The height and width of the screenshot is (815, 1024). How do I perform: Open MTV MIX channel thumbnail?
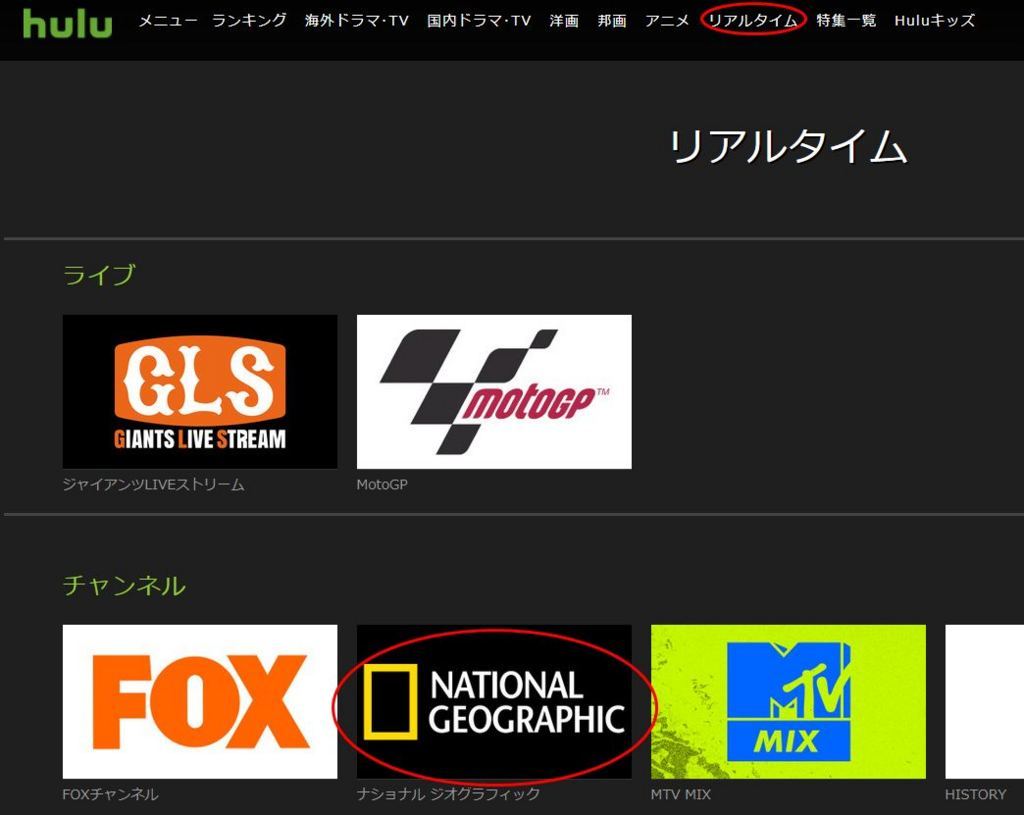788,701
